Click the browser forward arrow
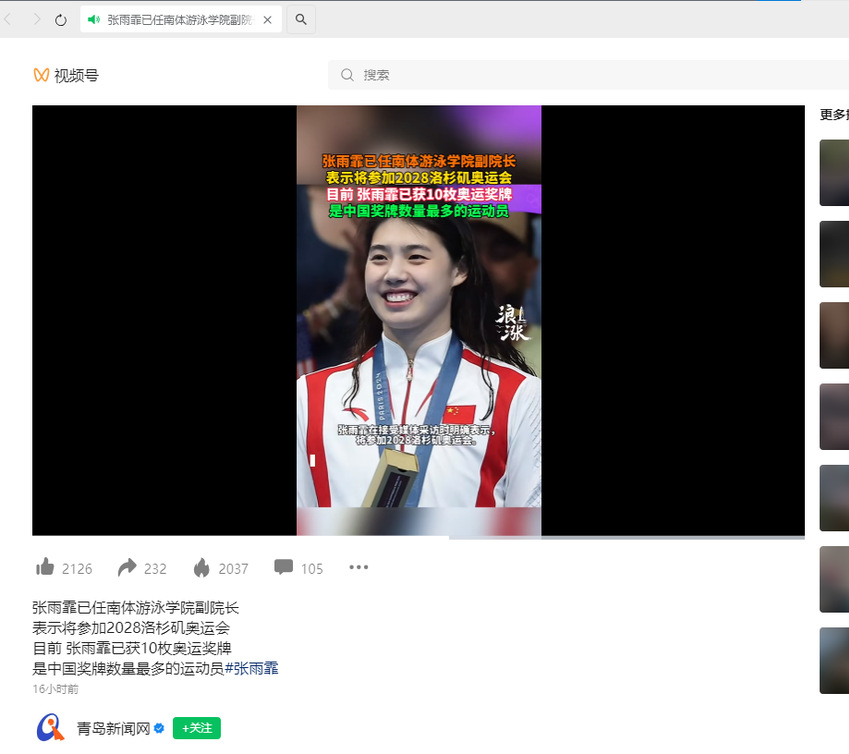 (x=36, y=20)
